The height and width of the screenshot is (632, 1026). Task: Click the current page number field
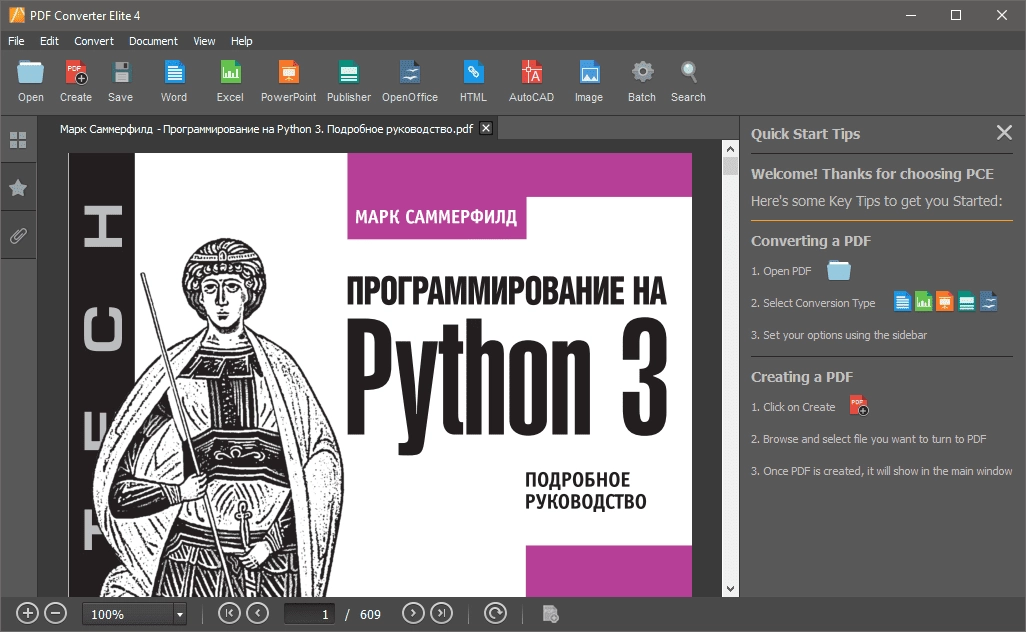[309, 614]
